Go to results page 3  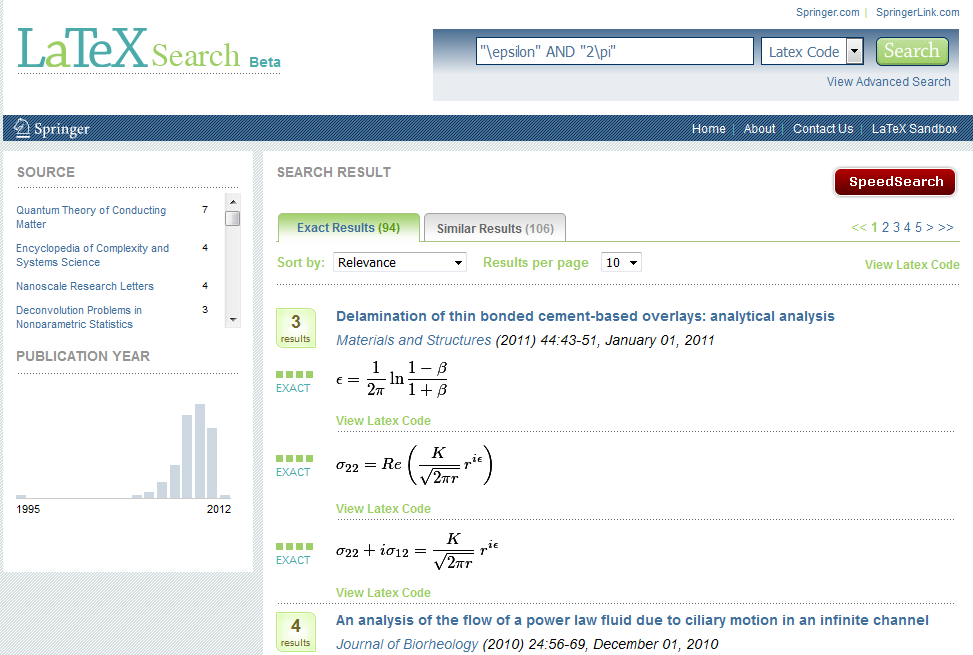tap(896, 228)
